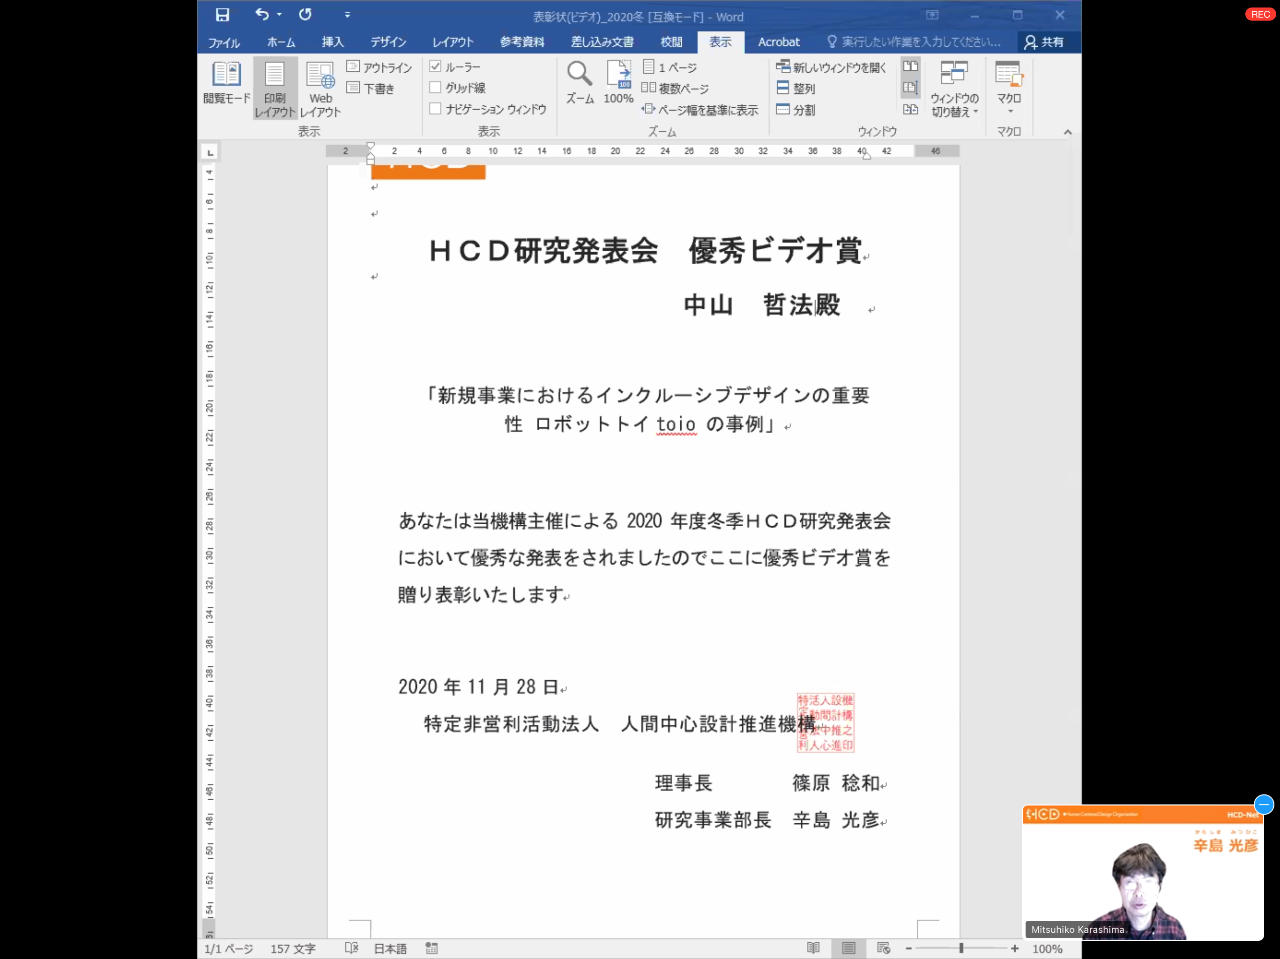Click the red seal stamp image

pos(826,722)
